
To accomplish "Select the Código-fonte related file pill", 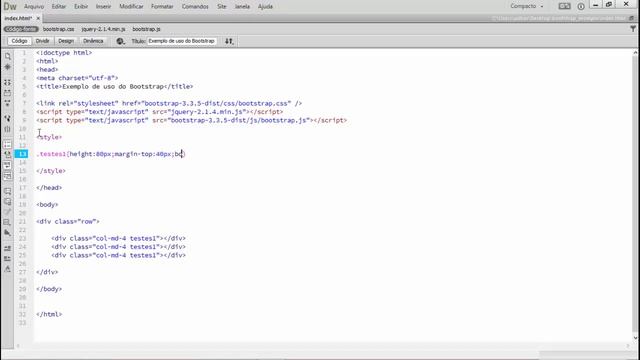I will 21,29.
